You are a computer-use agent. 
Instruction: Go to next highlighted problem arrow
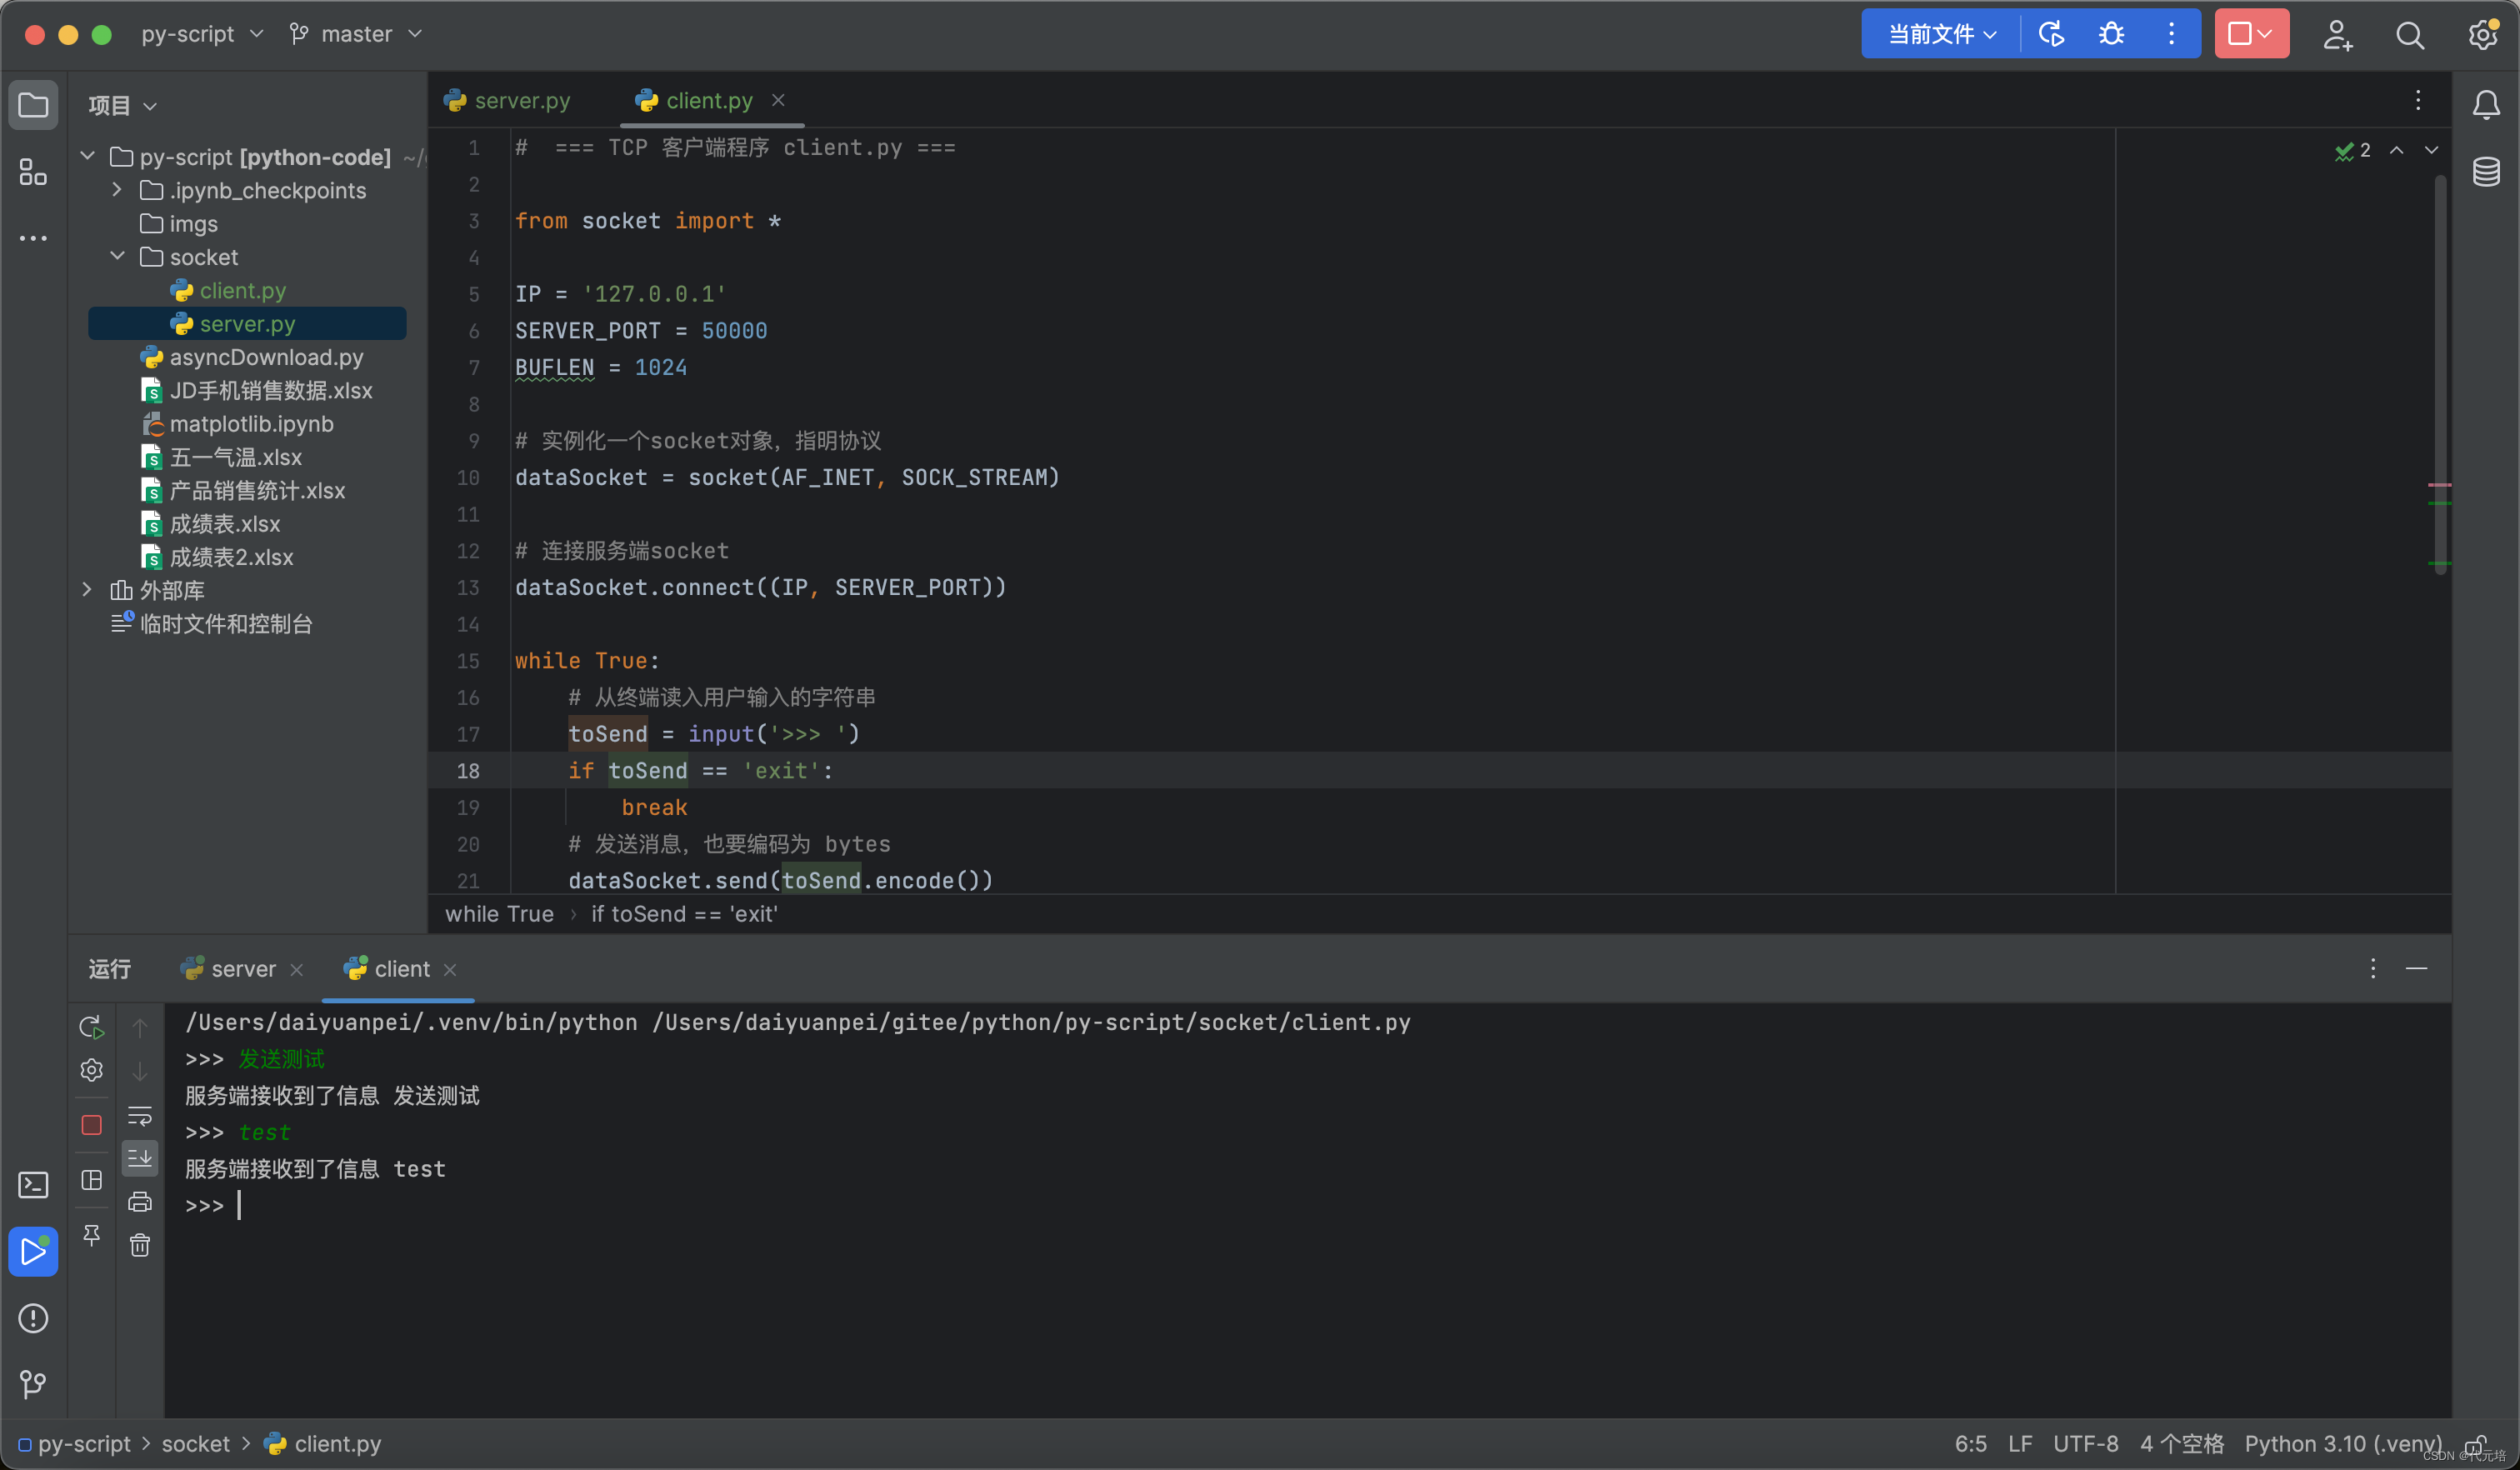tap(2431, 150)
